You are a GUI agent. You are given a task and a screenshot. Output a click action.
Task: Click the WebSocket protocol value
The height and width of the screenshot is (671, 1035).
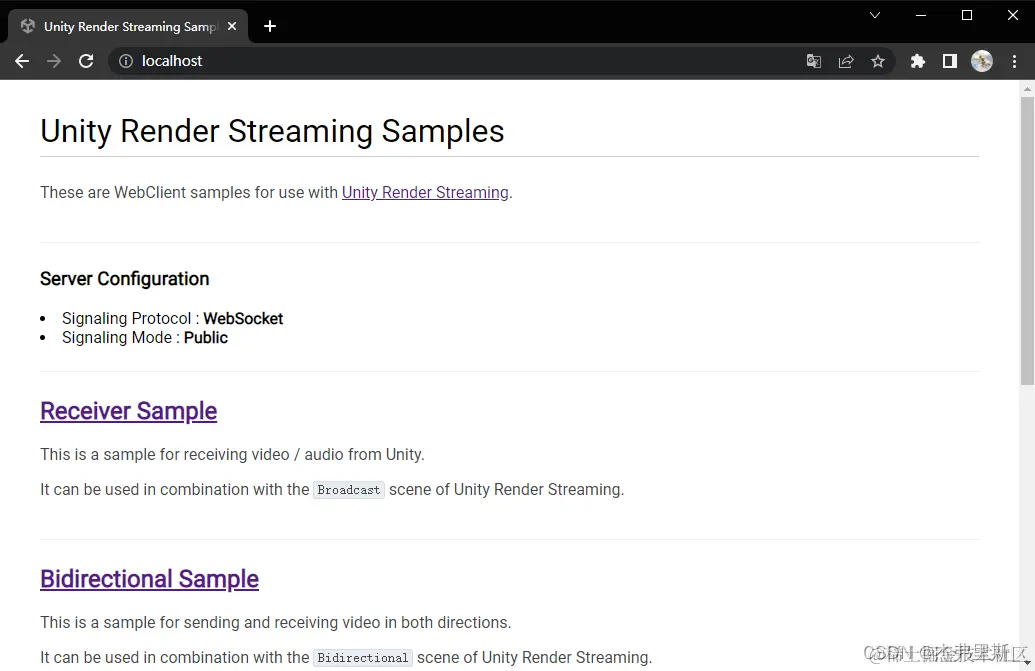click(x=243, y=319)
